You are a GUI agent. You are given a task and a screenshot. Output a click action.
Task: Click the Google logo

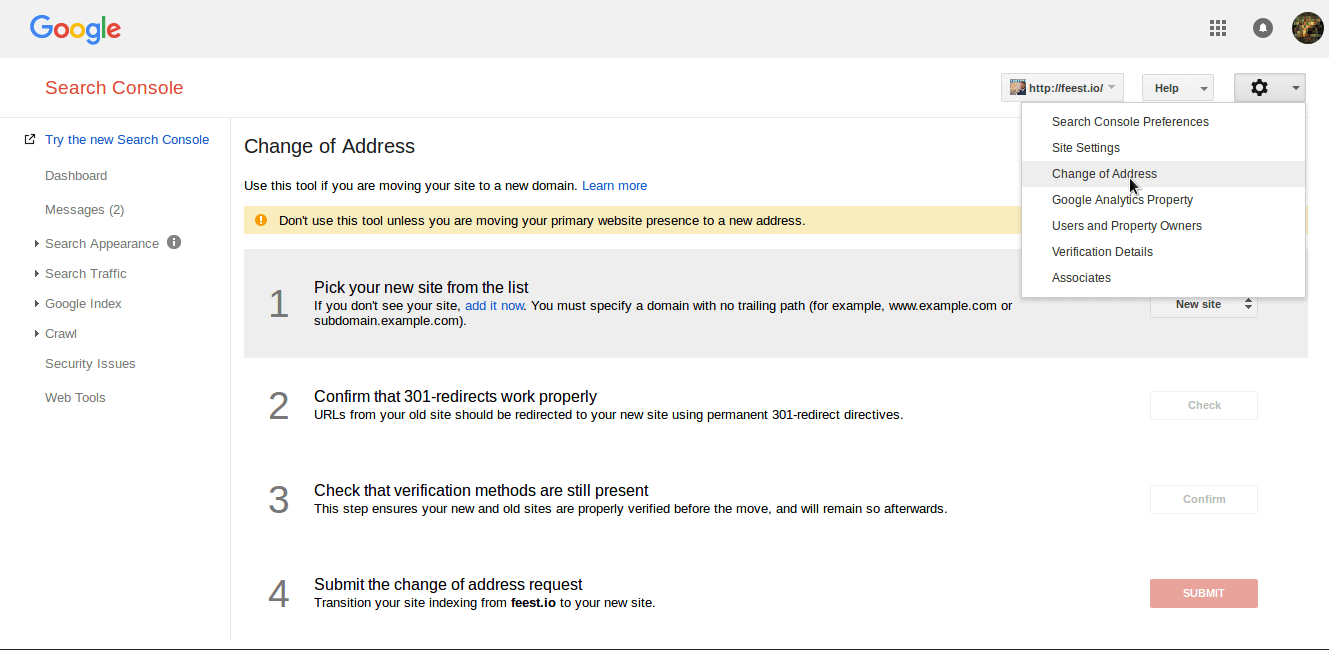point(75,29)
